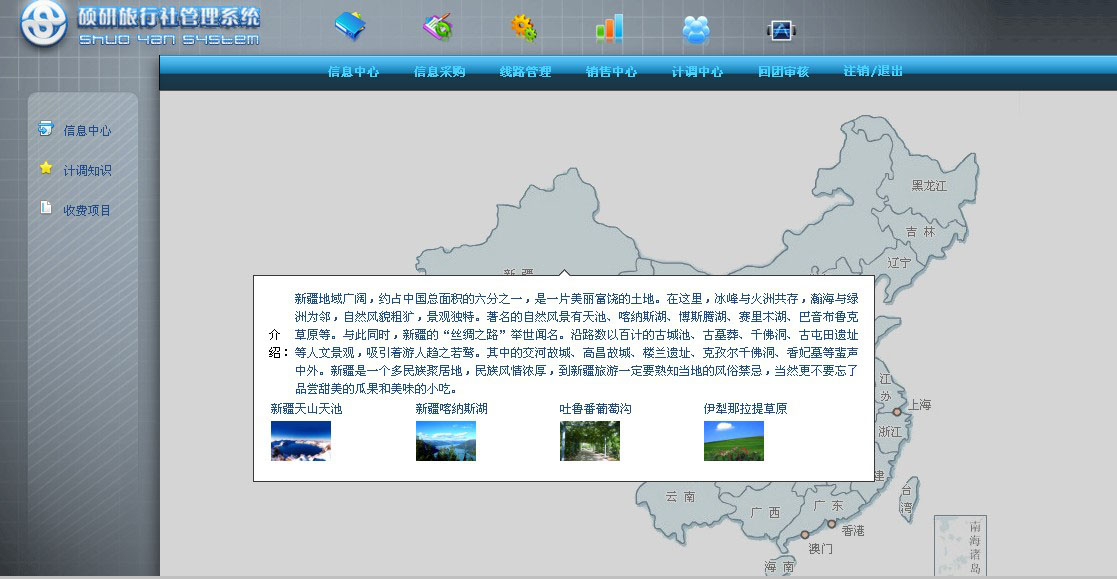This screenshot has width=1117, height=579.
Task: Click the purple shopping cart icon
Action: pos(437,27)
